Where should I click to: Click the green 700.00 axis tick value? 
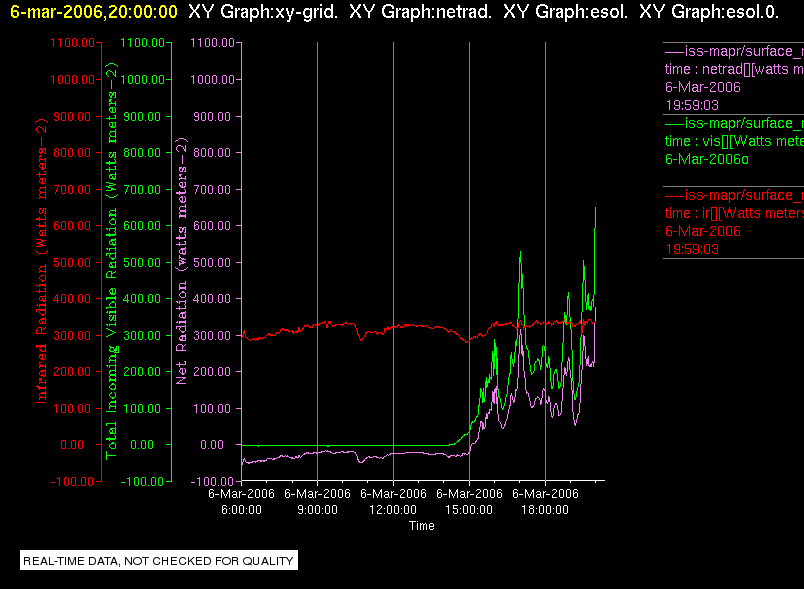[143, 190]
